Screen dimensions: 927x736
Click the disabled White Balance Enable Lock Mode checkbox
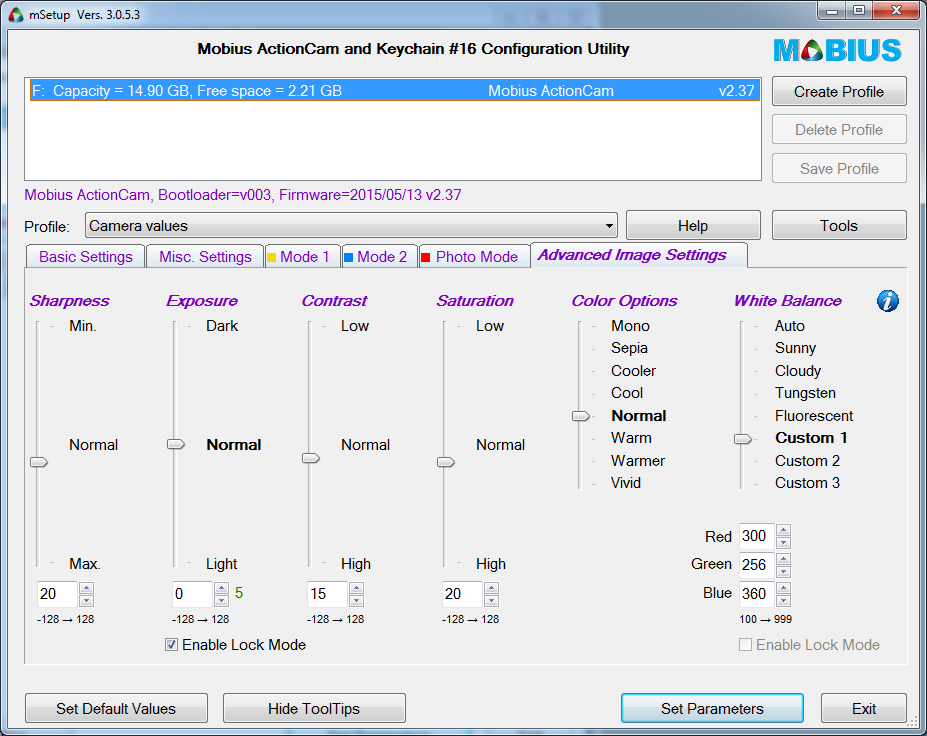(x=746, y=645)
